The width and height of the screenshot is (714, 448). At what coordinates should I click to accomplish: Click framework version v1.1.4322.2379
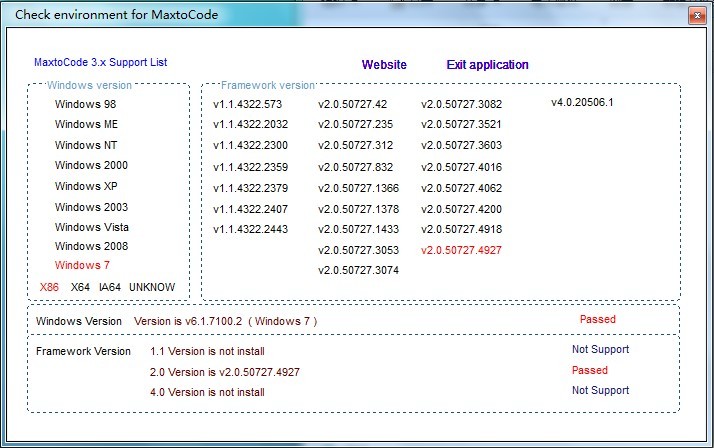tap(250, 188)
